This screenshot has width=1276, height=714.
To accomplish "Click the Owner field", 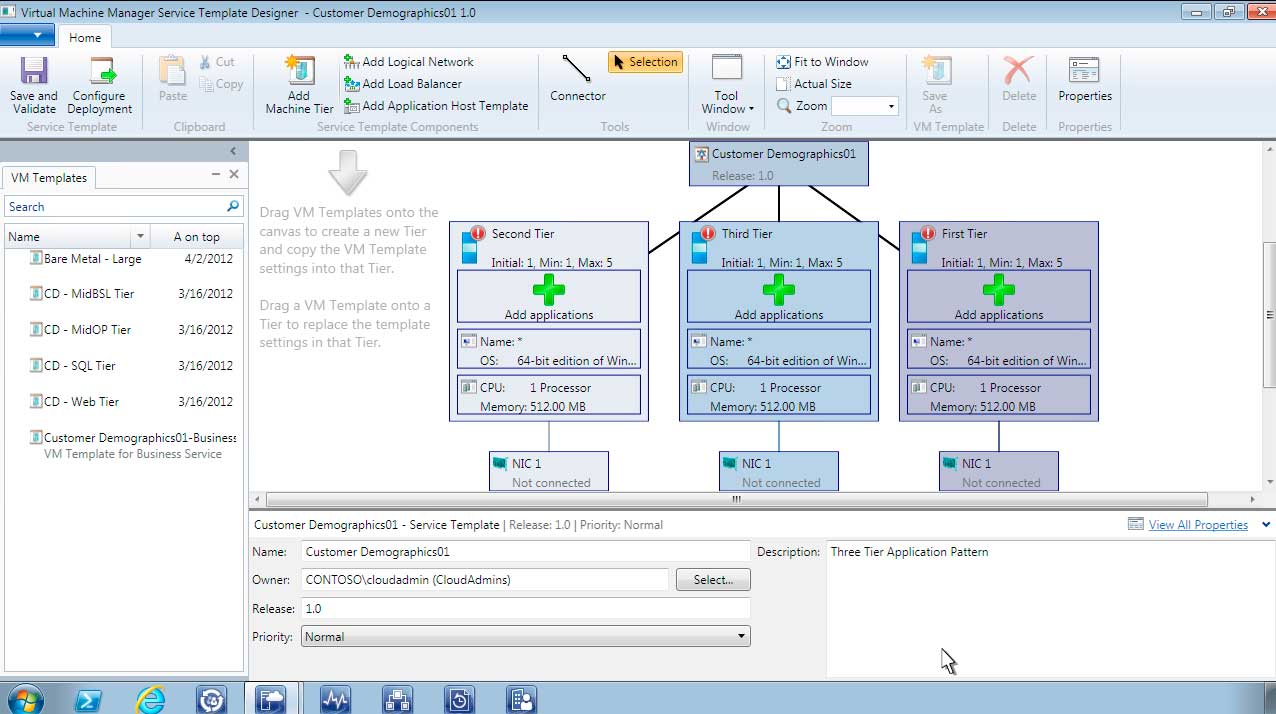I will click(485, 580).
